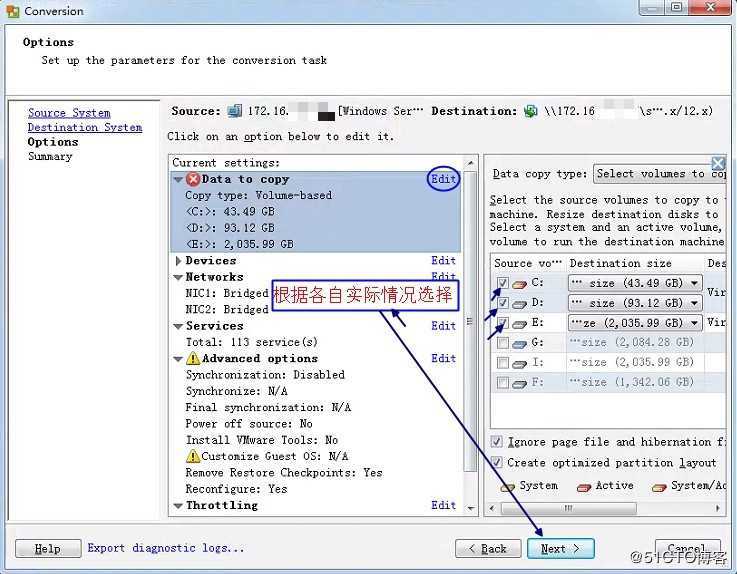Collapse the Services section
The width and height of the screenshot is (737, 574).
tap(178, 326)
